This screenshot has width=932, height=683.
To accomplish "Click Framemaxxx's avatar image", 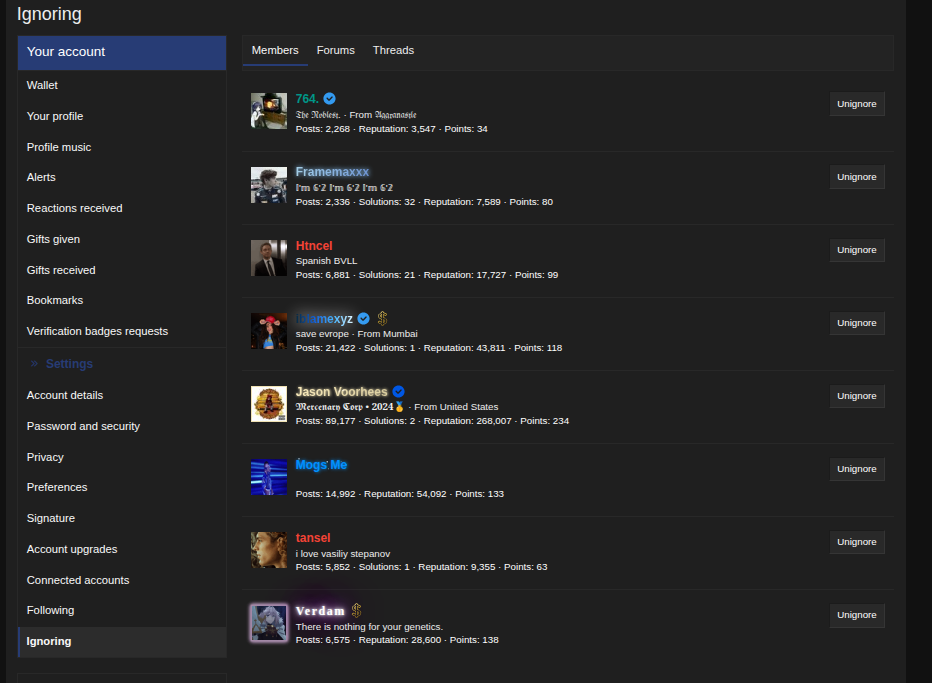I will 268,185.
